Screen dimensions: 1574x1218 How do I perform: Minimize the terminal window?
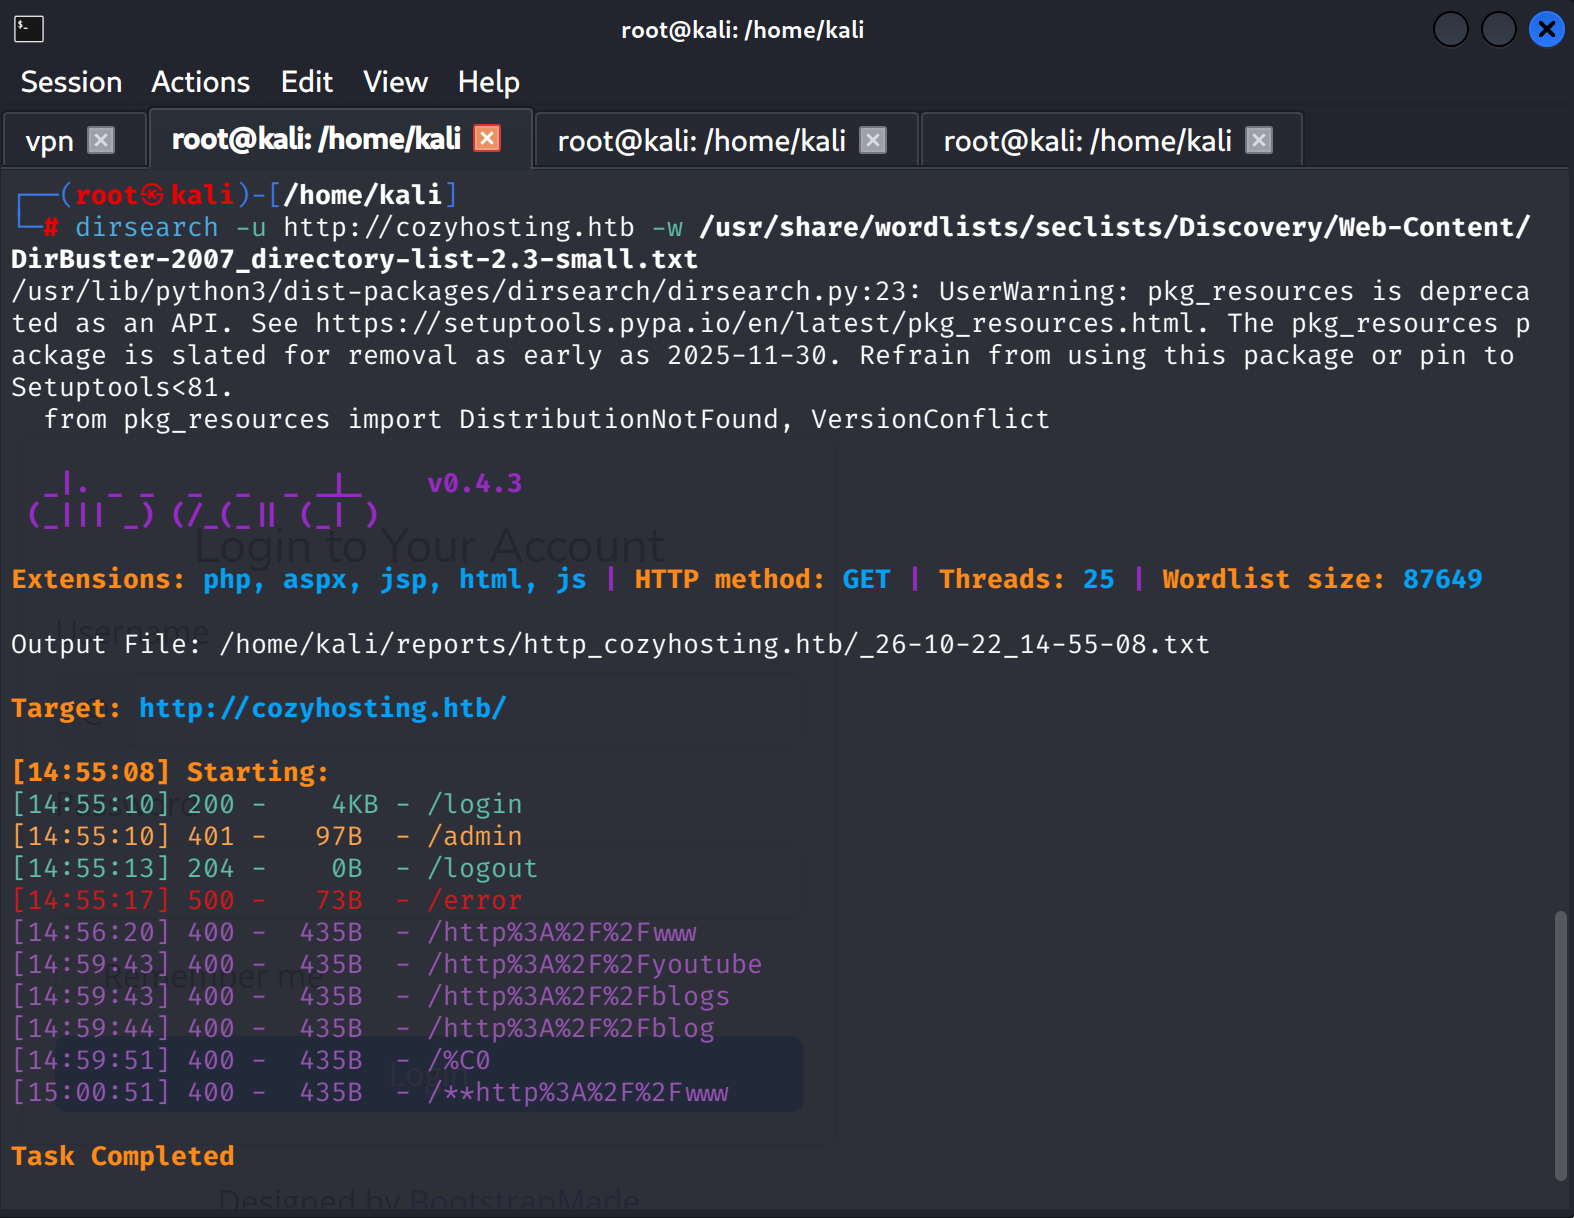(x=1451, y=29)
